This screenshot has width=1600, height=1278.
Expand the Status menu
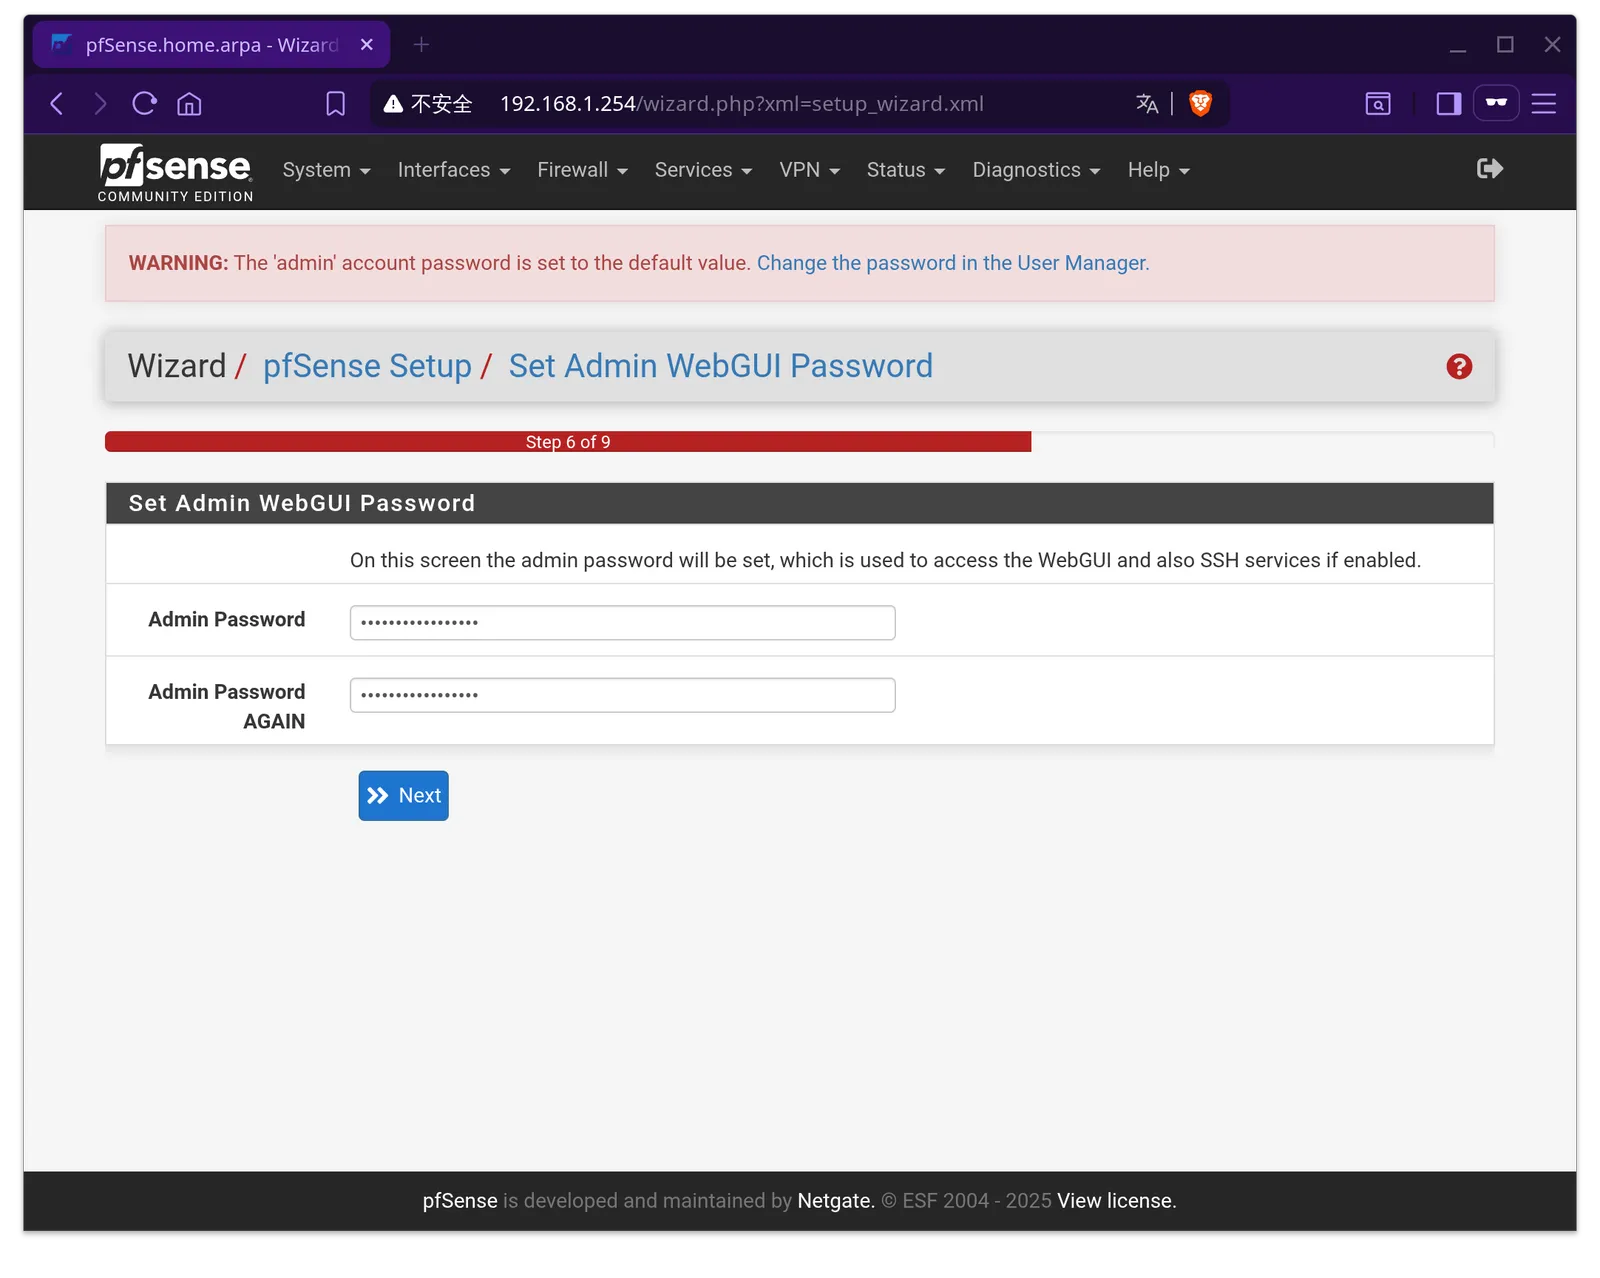906,170
